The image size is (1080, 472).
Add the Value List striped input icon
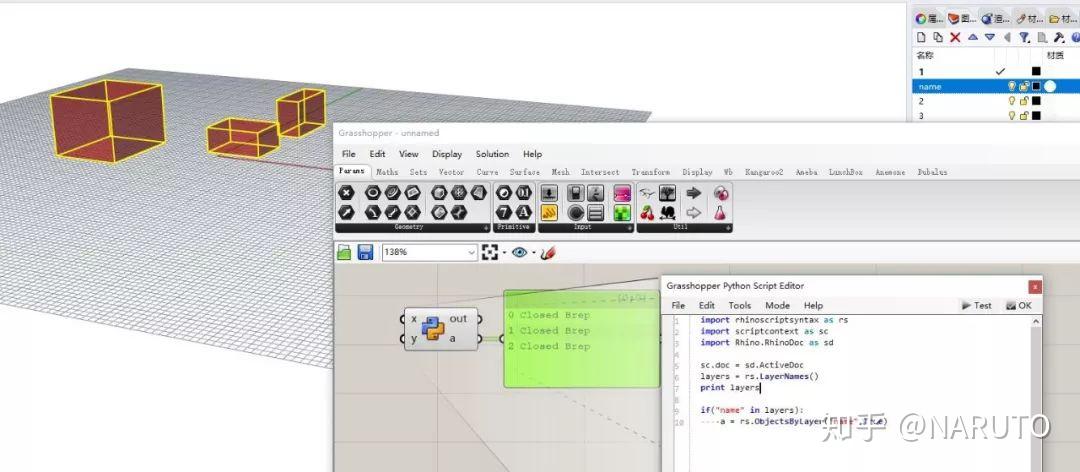(596, 212)
